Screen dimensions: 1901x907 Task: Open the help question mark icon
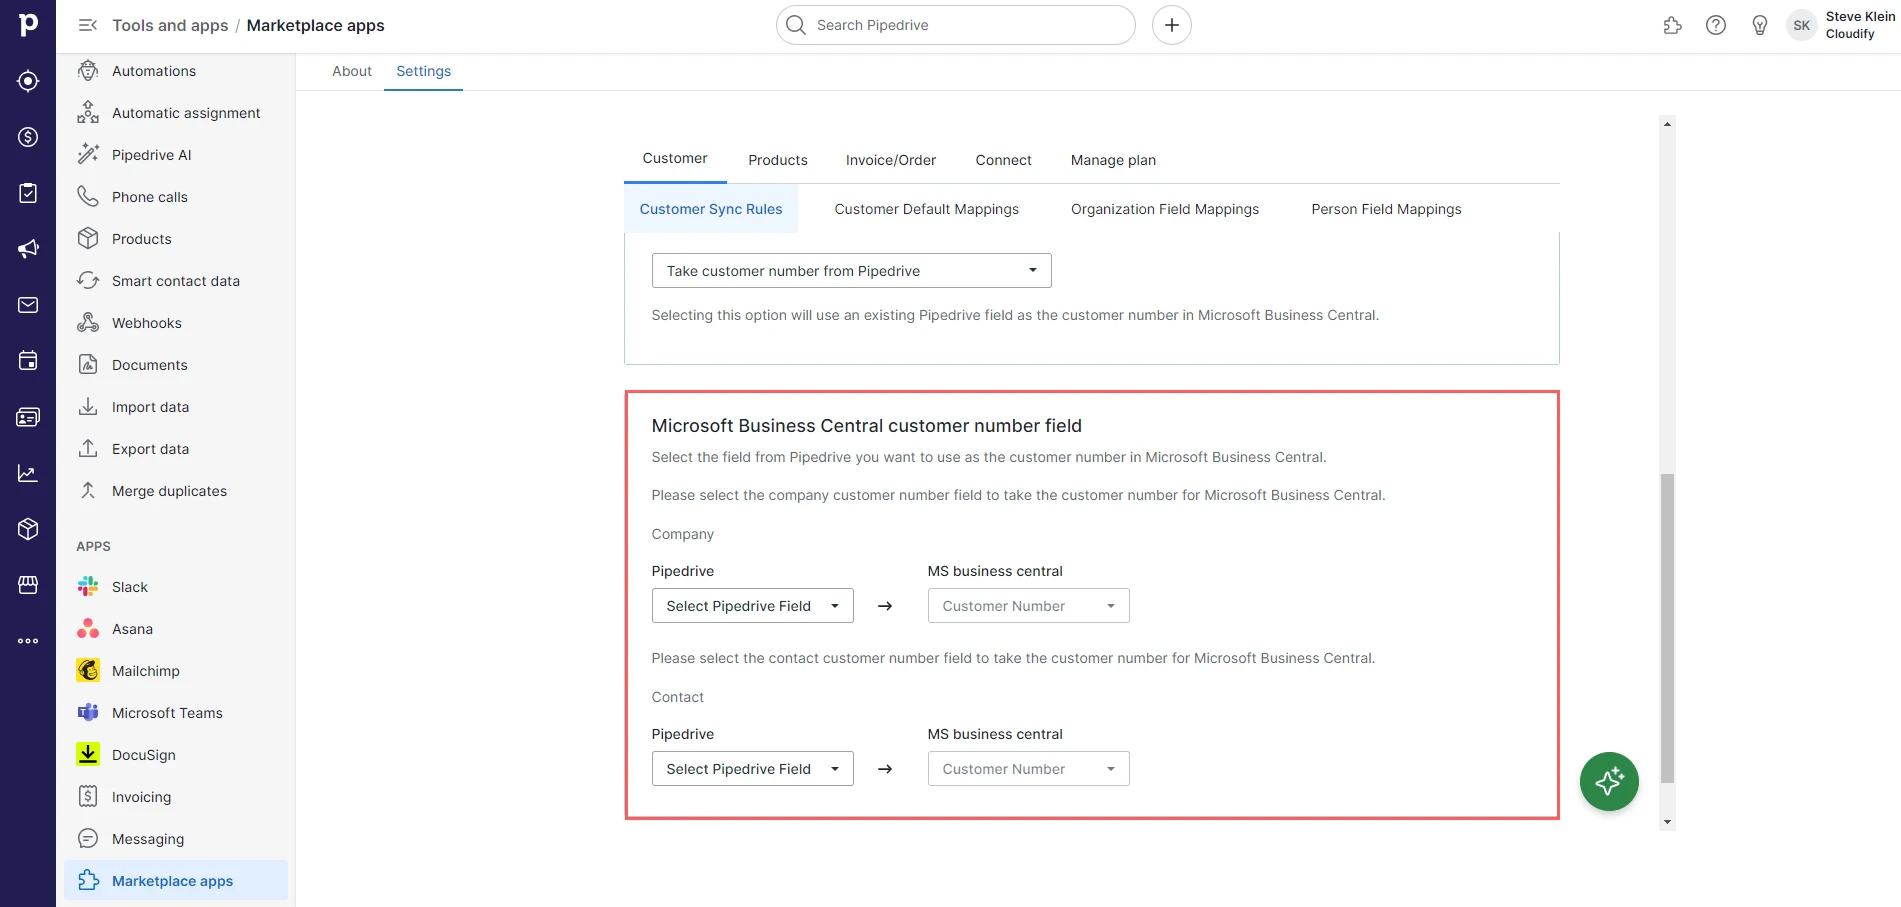(x=1716, y=25)
